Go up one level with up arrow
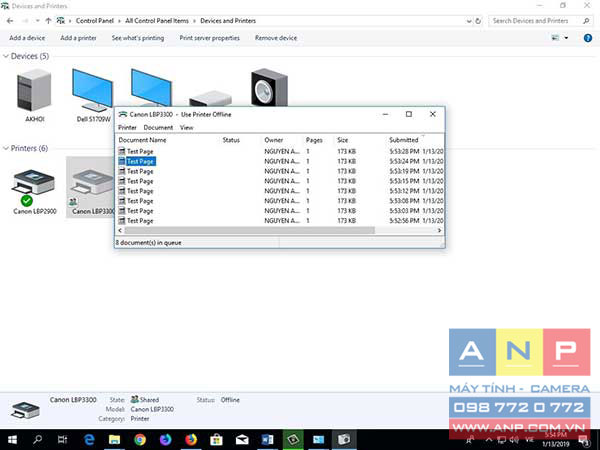Screen dimensions: 600x450 pos(48,21)
